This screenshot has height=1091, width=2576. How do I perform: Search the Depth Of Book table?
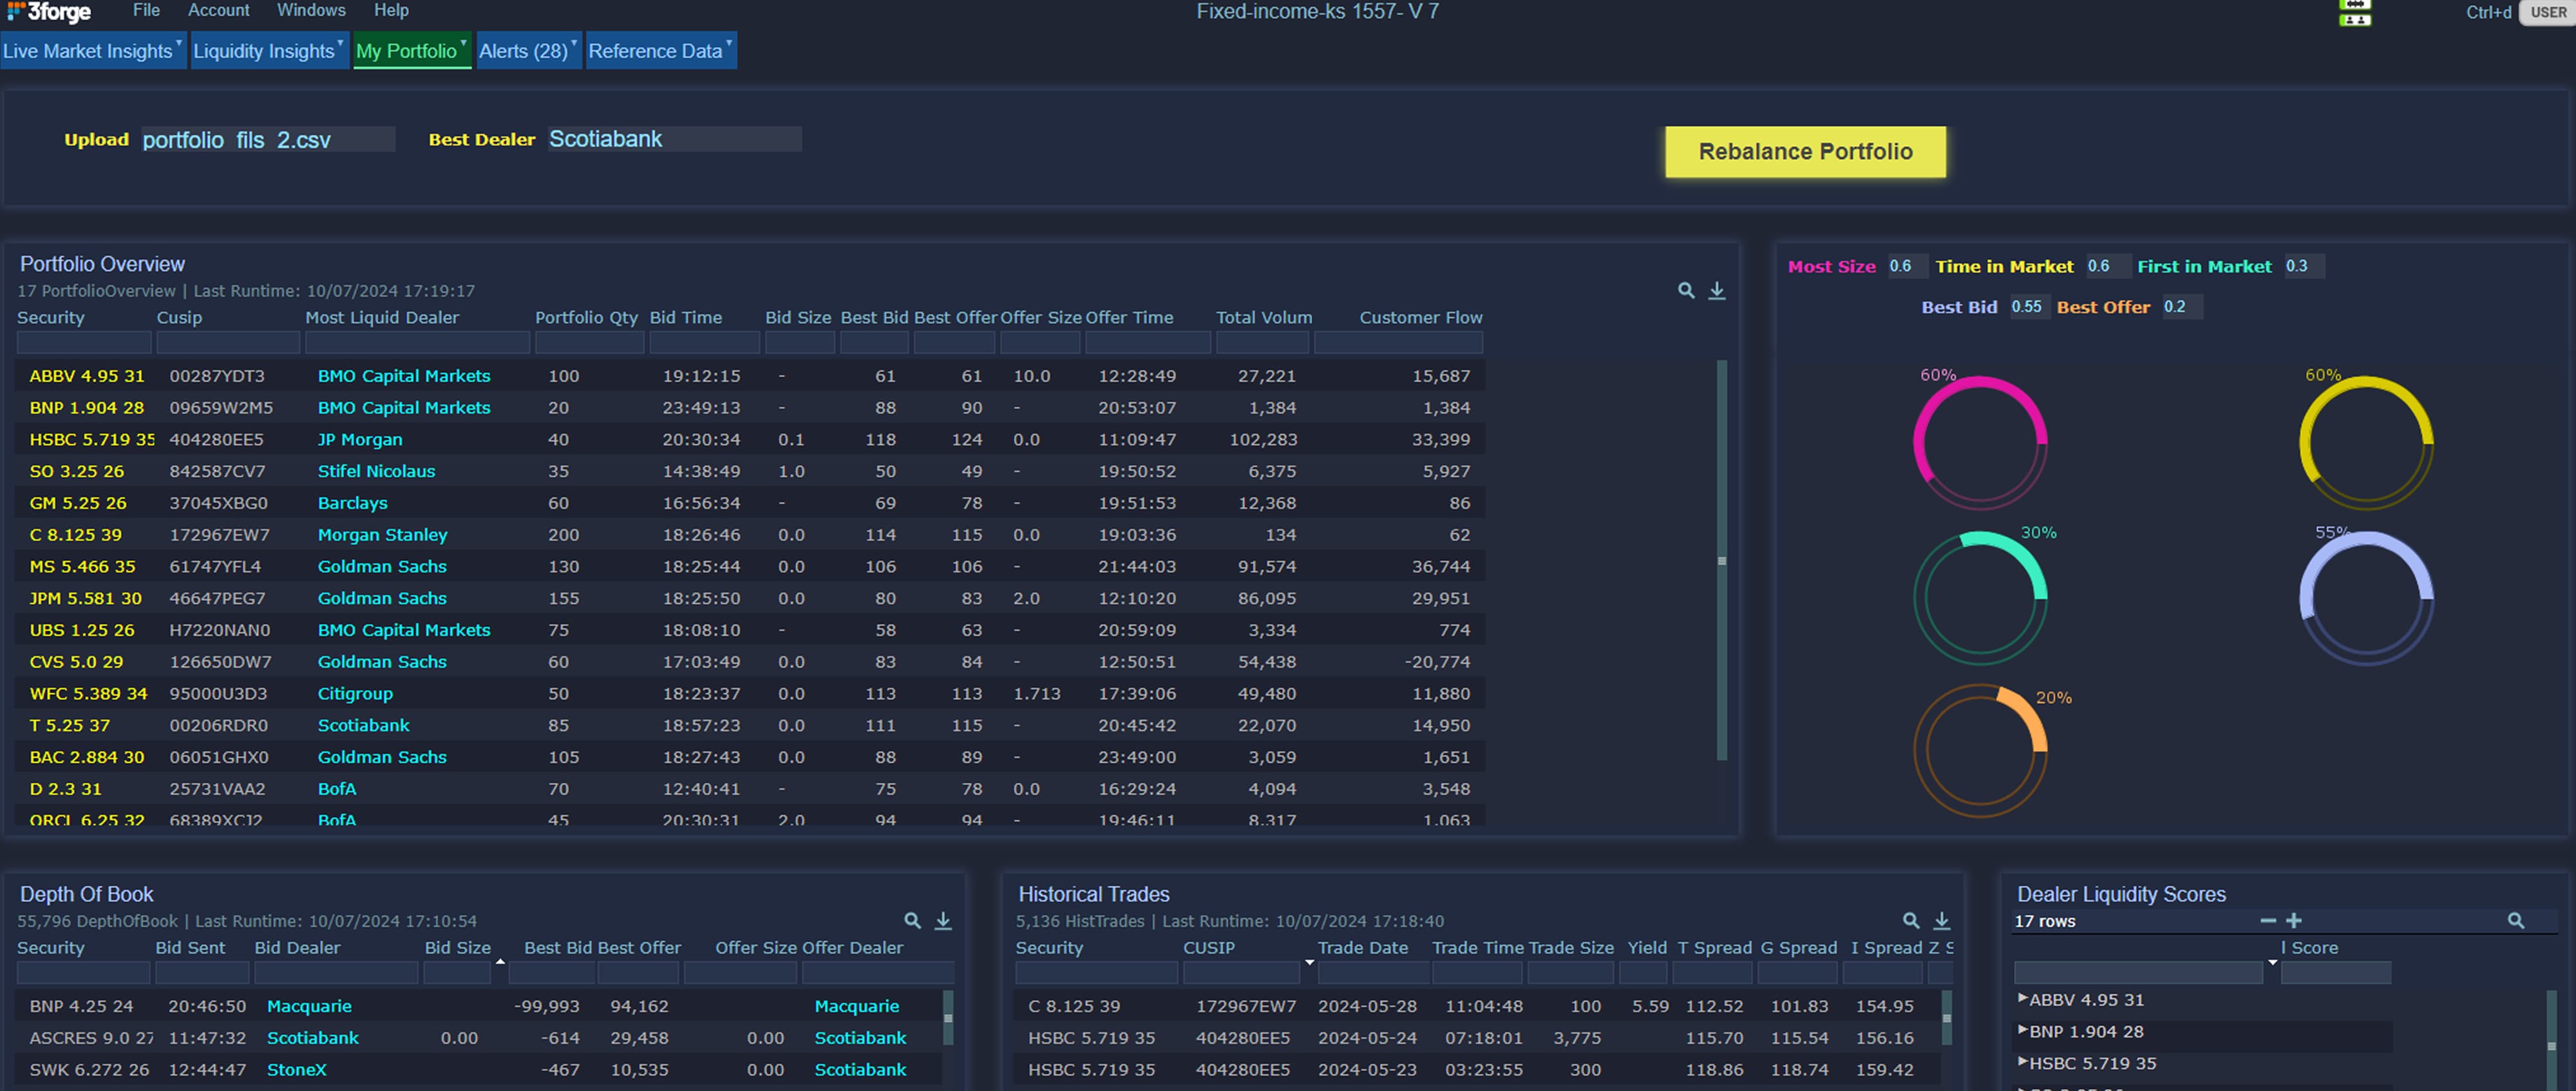tap(912, 921)
